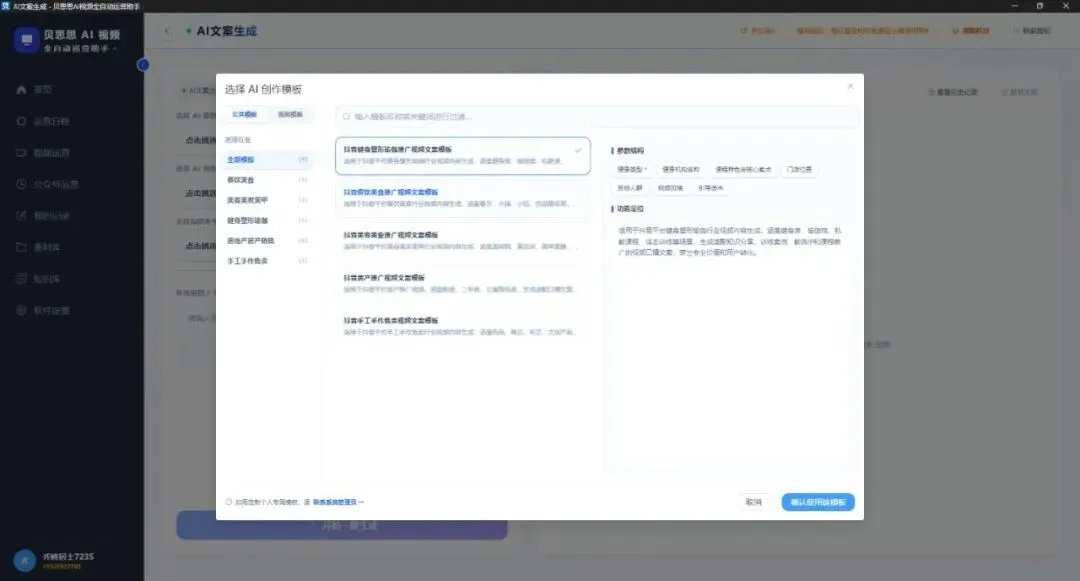
Task: Click the orange points link in the header
Action: click(971, 31)
